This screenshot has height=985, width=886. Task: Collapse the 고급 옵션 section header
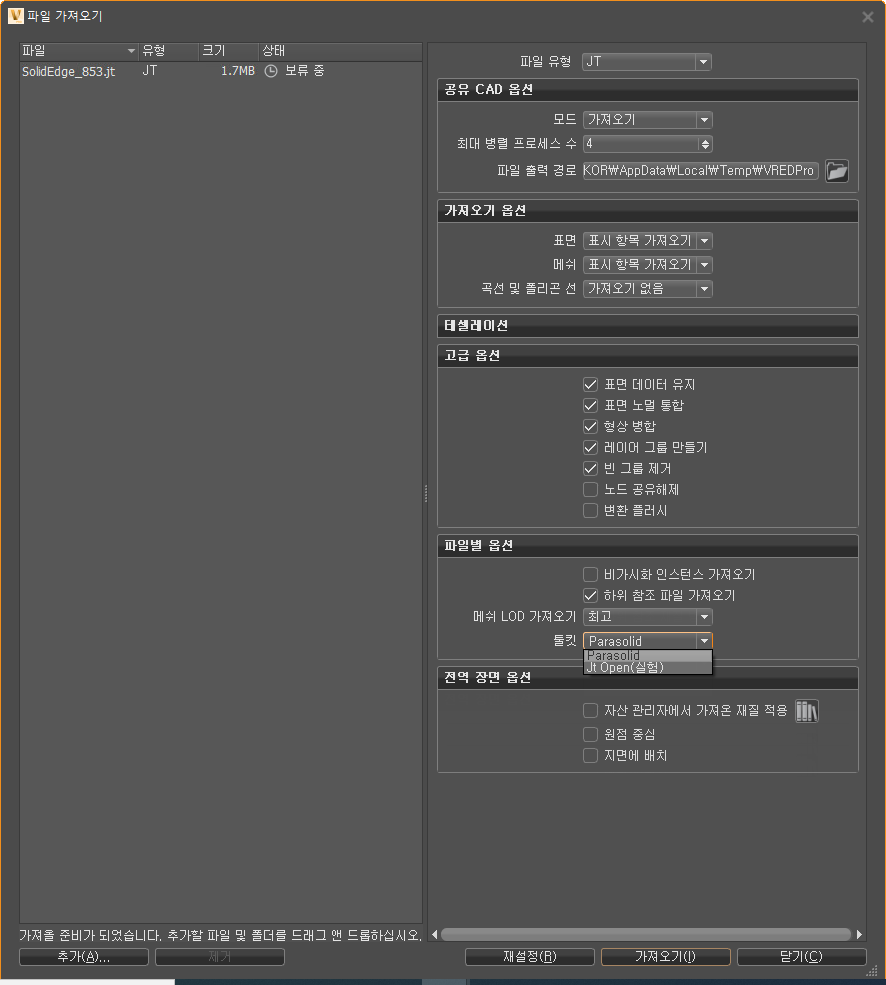pos(647,356)
